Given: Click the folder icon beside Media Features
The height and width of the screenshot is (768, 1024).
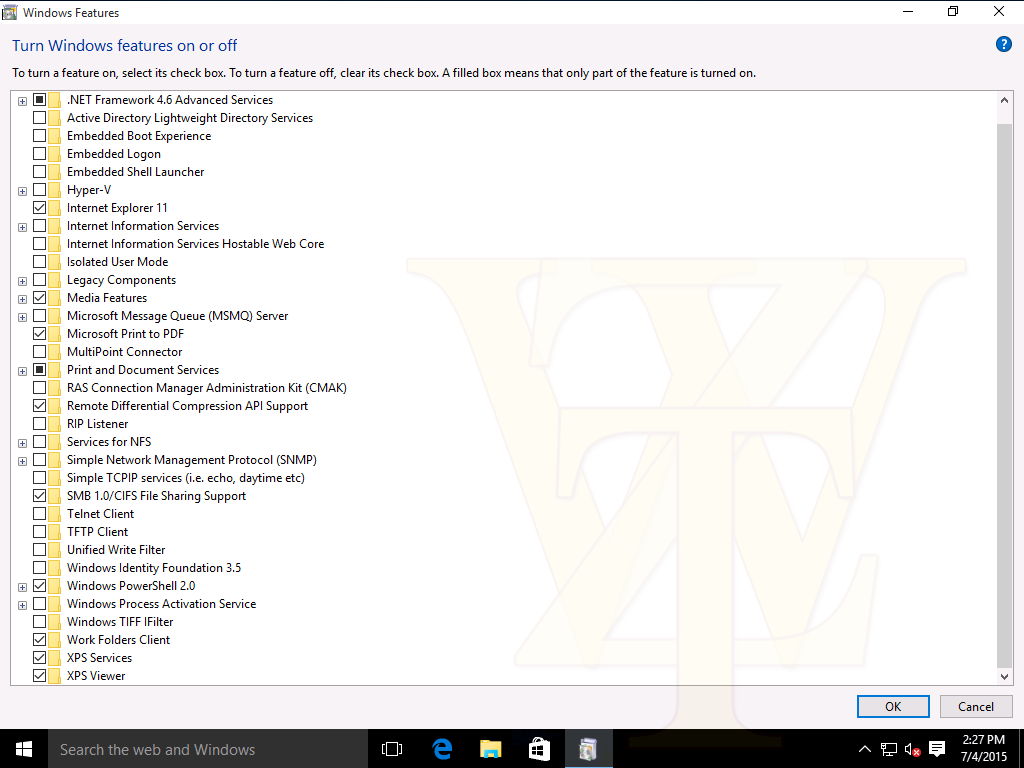Looking at the screenshot, I should tap(54, 298).
